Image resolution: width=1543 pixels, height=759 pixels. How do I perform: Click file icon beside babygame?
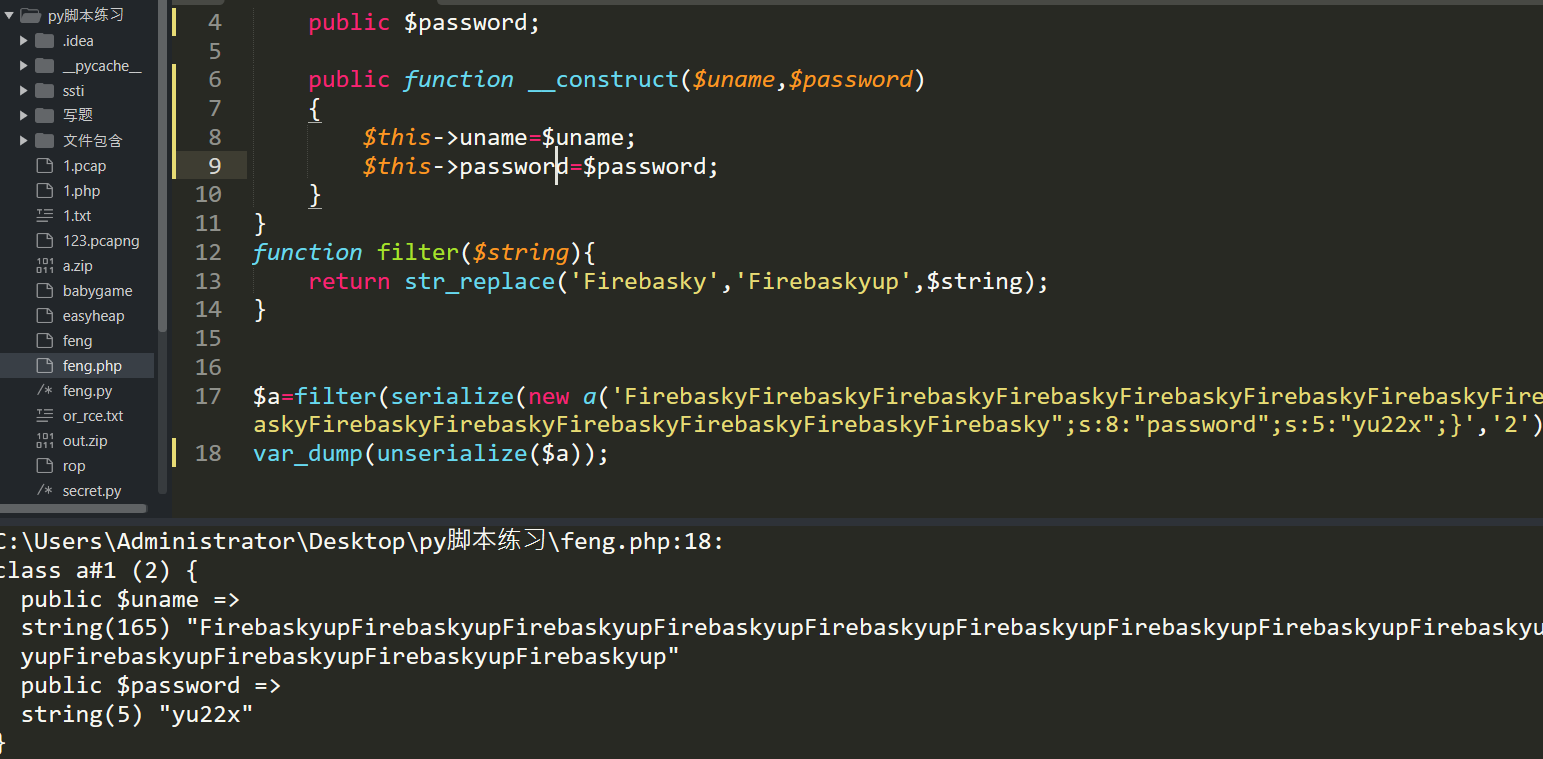pos(44,290)
